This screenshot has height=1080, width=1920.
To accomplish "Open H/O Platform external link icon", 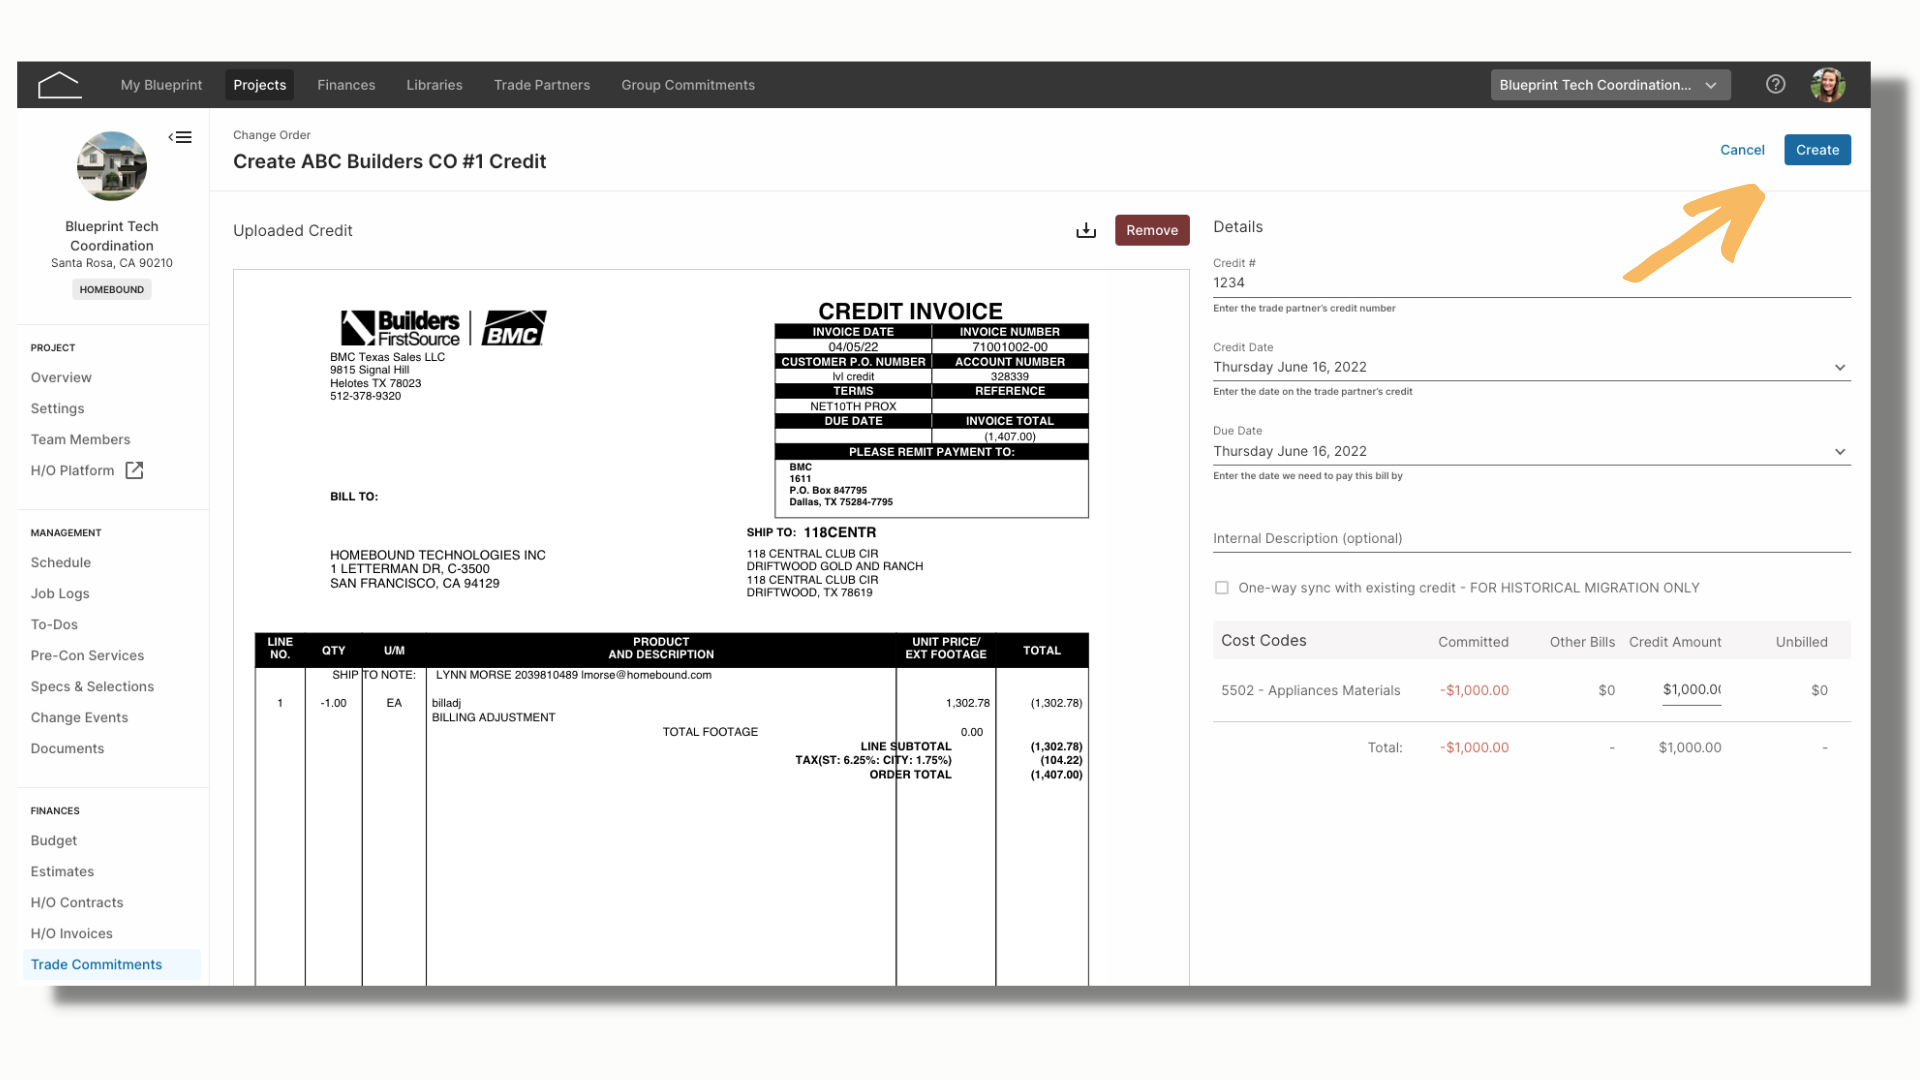I will pyautogui.click(x=134, y=470).
